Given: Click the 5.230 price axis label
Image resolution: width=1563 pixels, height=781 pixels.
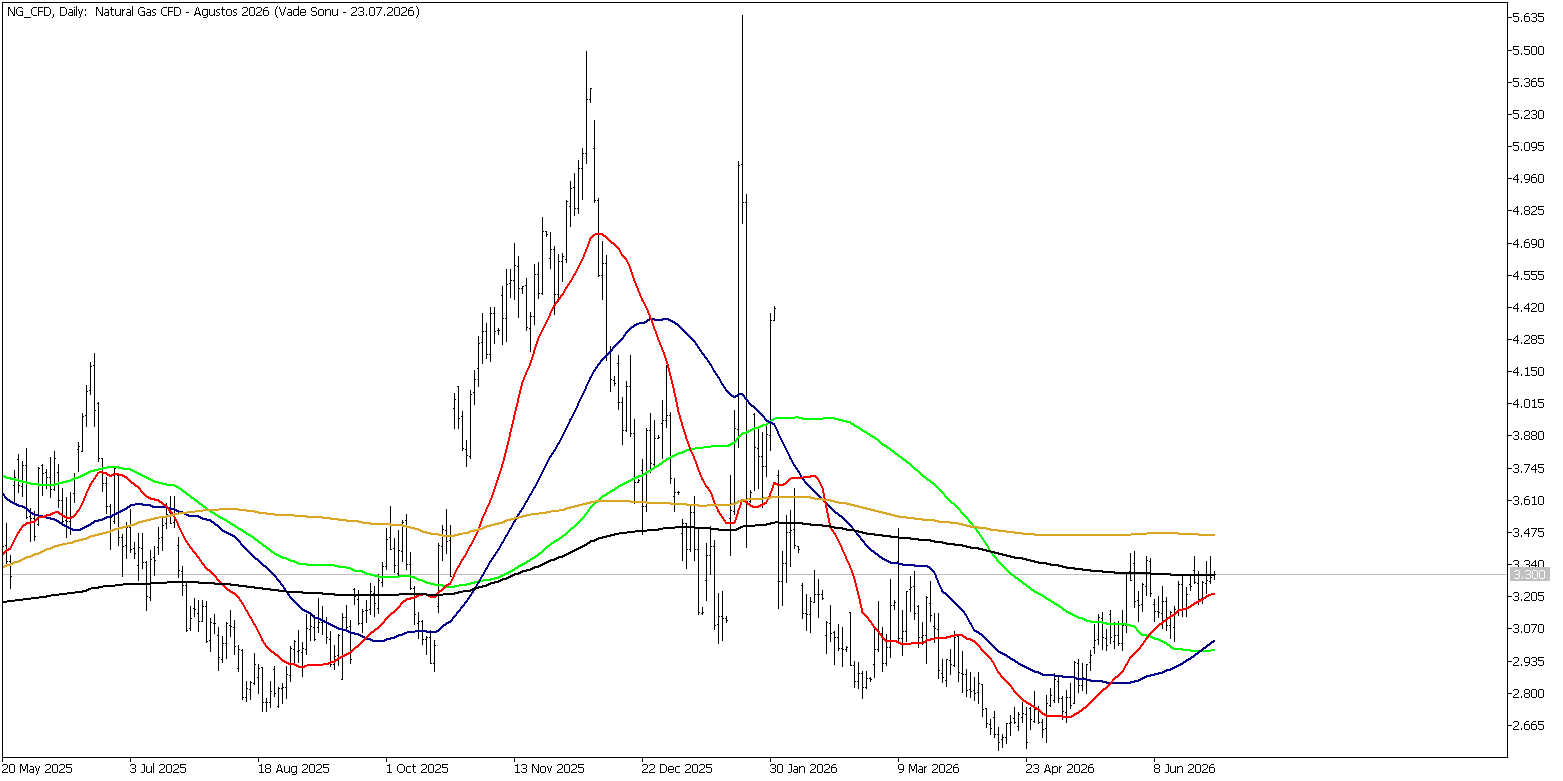Looking at the screenshot, I should 1530,114.
